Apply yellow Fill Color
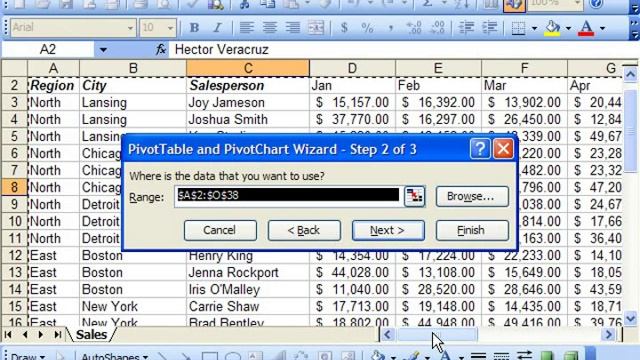This screenshot has width=640, height=360. click(x=552, y=28)
